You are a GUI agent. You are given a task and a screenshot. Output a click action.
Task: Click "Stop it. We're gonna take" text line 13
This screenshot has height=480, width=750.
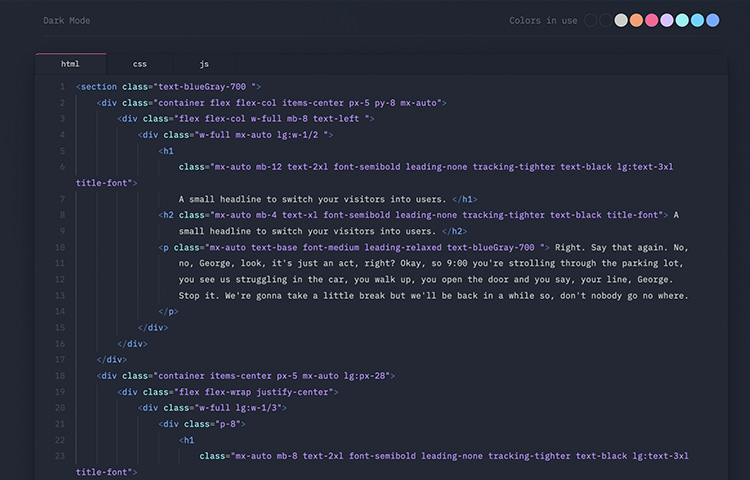[x=243, y=296]
